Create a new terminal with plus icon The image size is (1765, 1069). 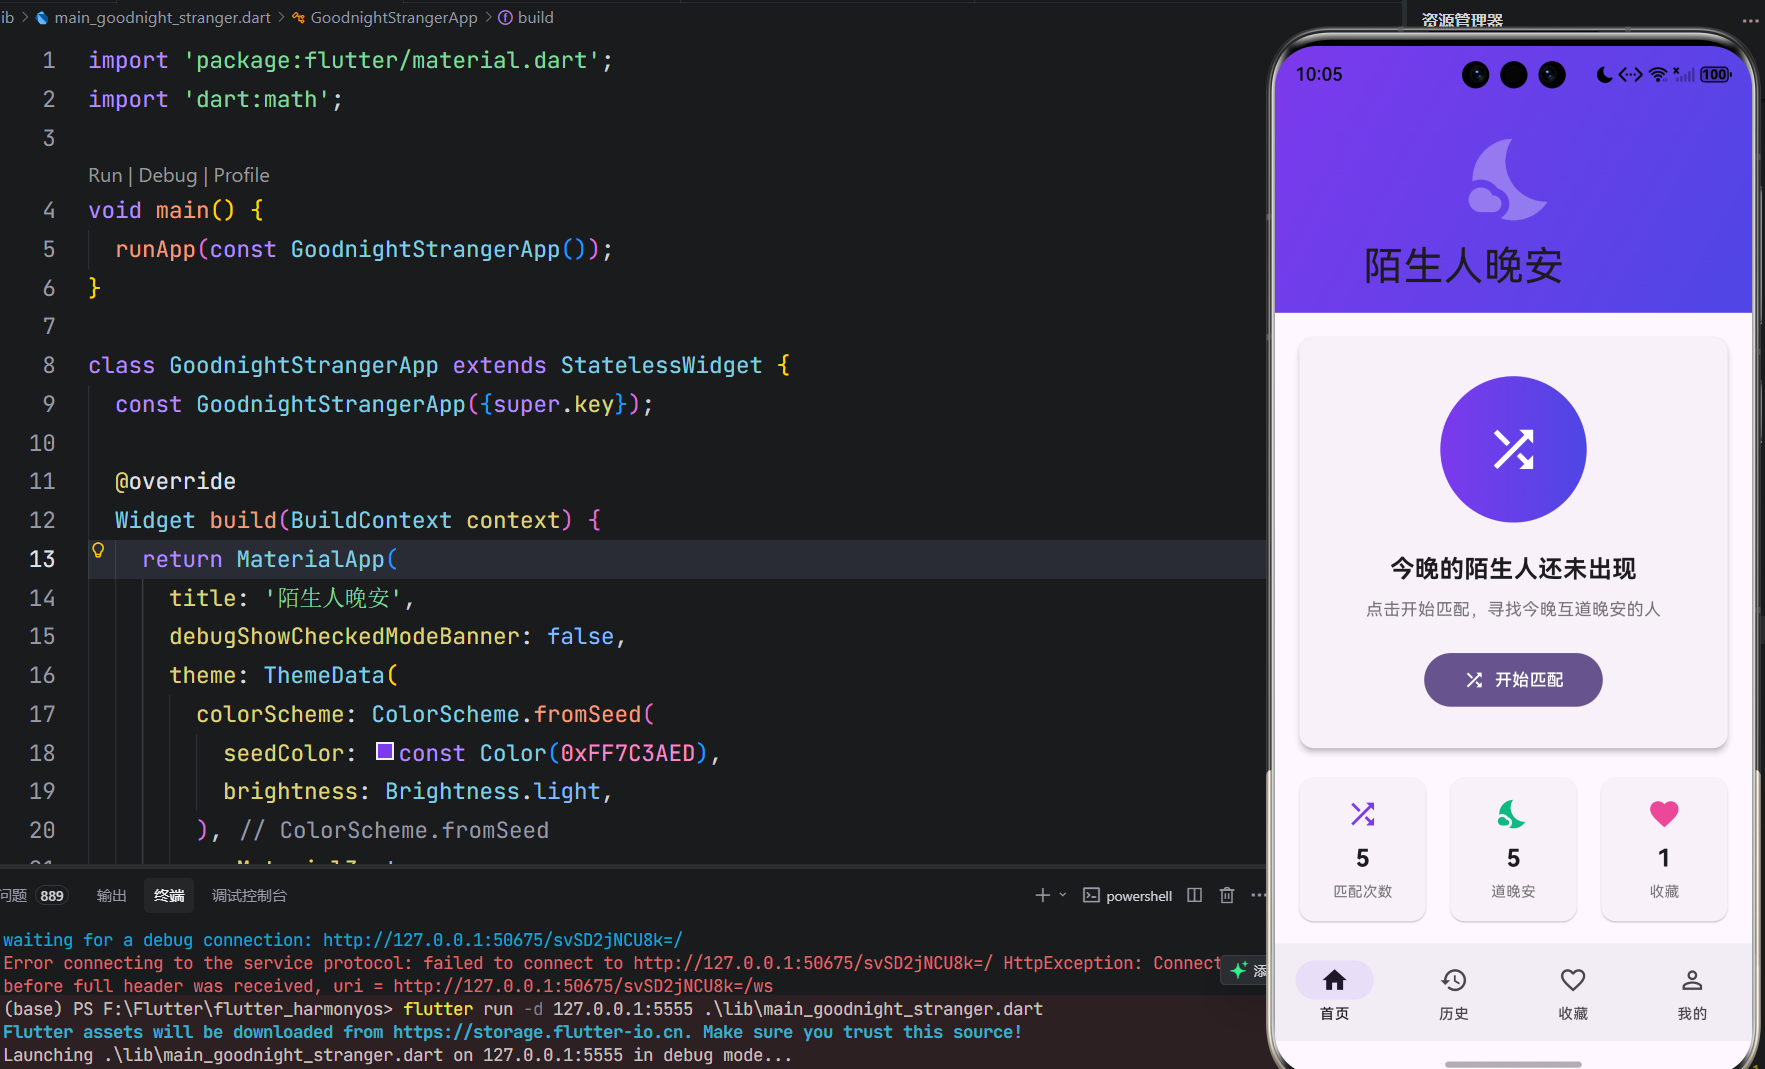[1042, 895]
